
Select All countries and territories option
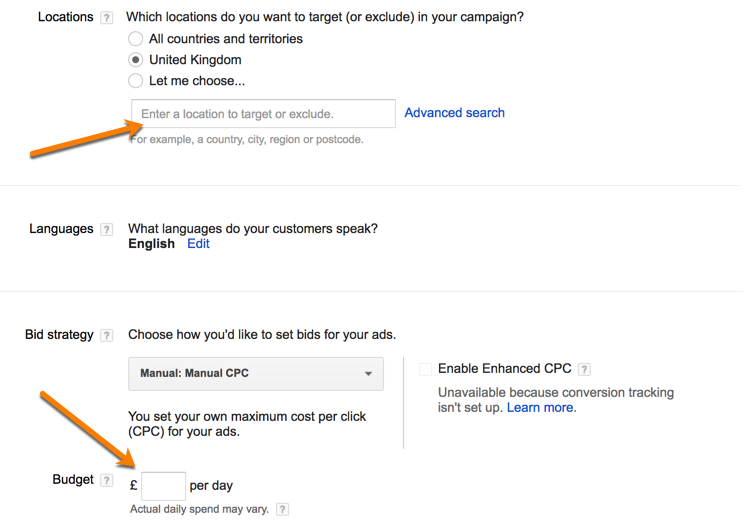136,39
